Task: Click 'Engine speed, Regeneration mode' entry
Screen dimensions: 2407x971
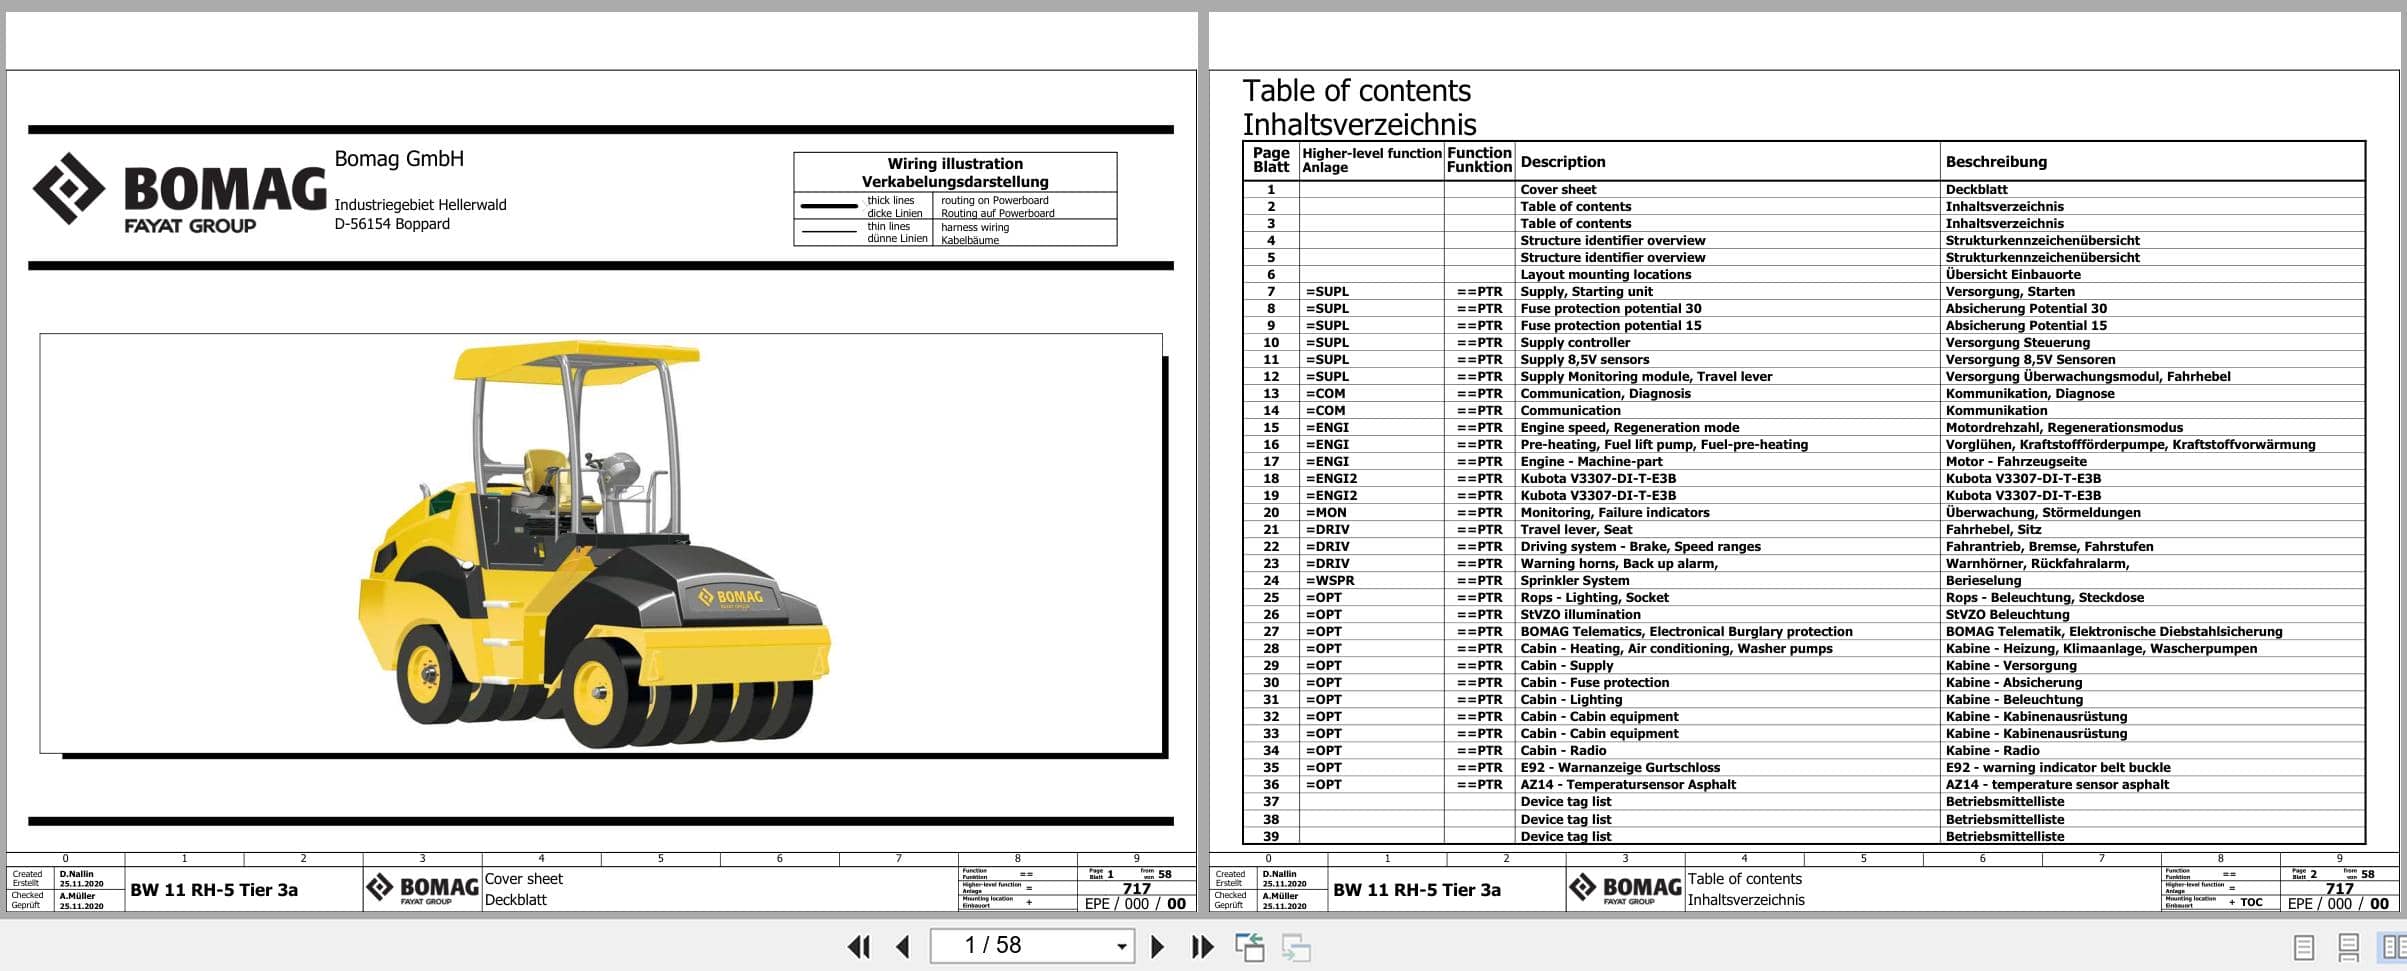Action: click(1629, 428)
